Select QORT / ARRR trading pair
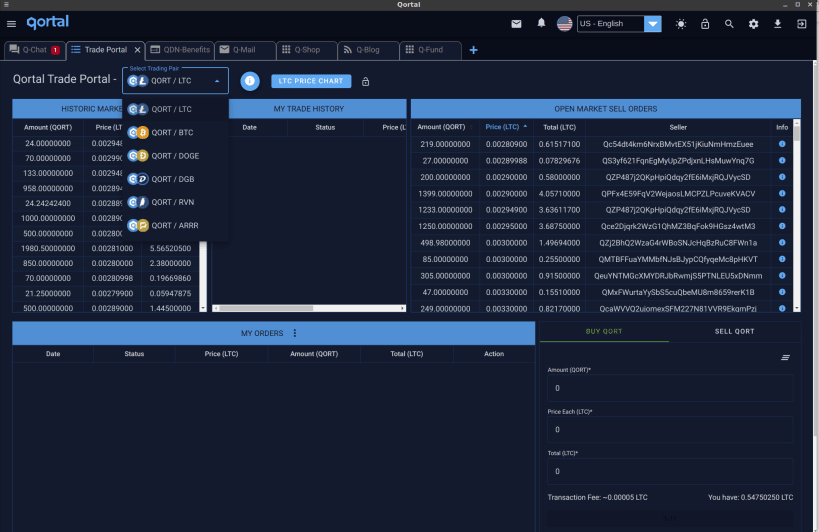 [x=176, y=226]
